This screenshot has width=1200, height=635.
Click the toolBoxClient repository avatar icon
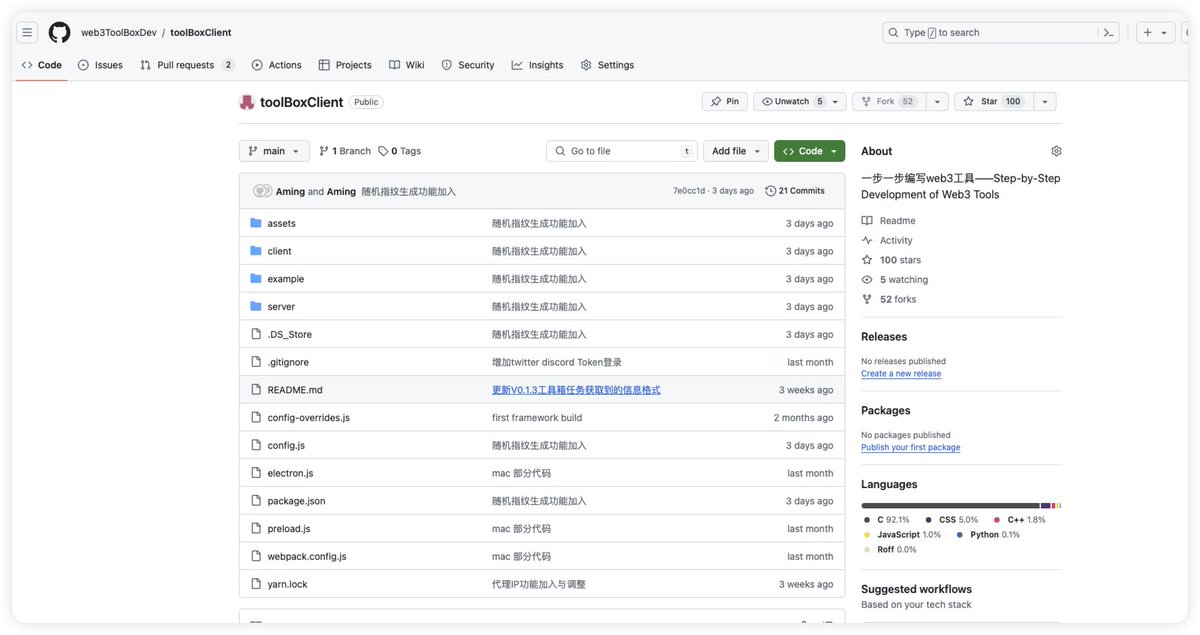(247, 102)
